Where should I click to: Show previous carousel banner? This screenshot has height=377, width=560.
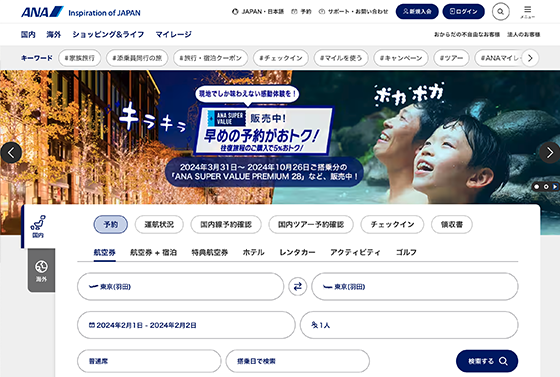coord(11,152)
